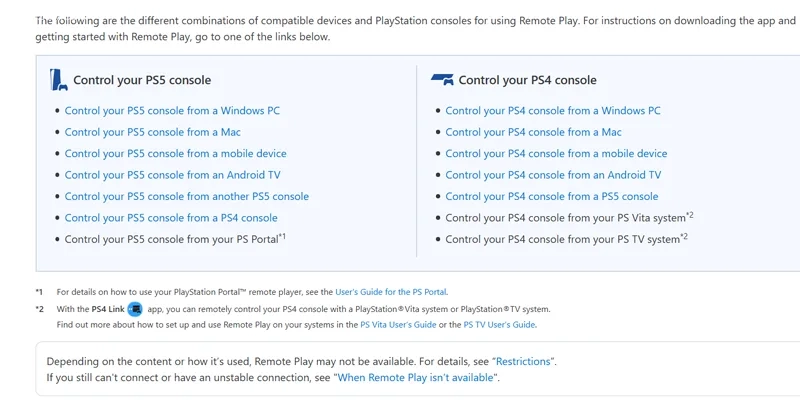Open PS5 console from a mobile device link
This screenshot has width=800, height=400.
tap(176, 154)
